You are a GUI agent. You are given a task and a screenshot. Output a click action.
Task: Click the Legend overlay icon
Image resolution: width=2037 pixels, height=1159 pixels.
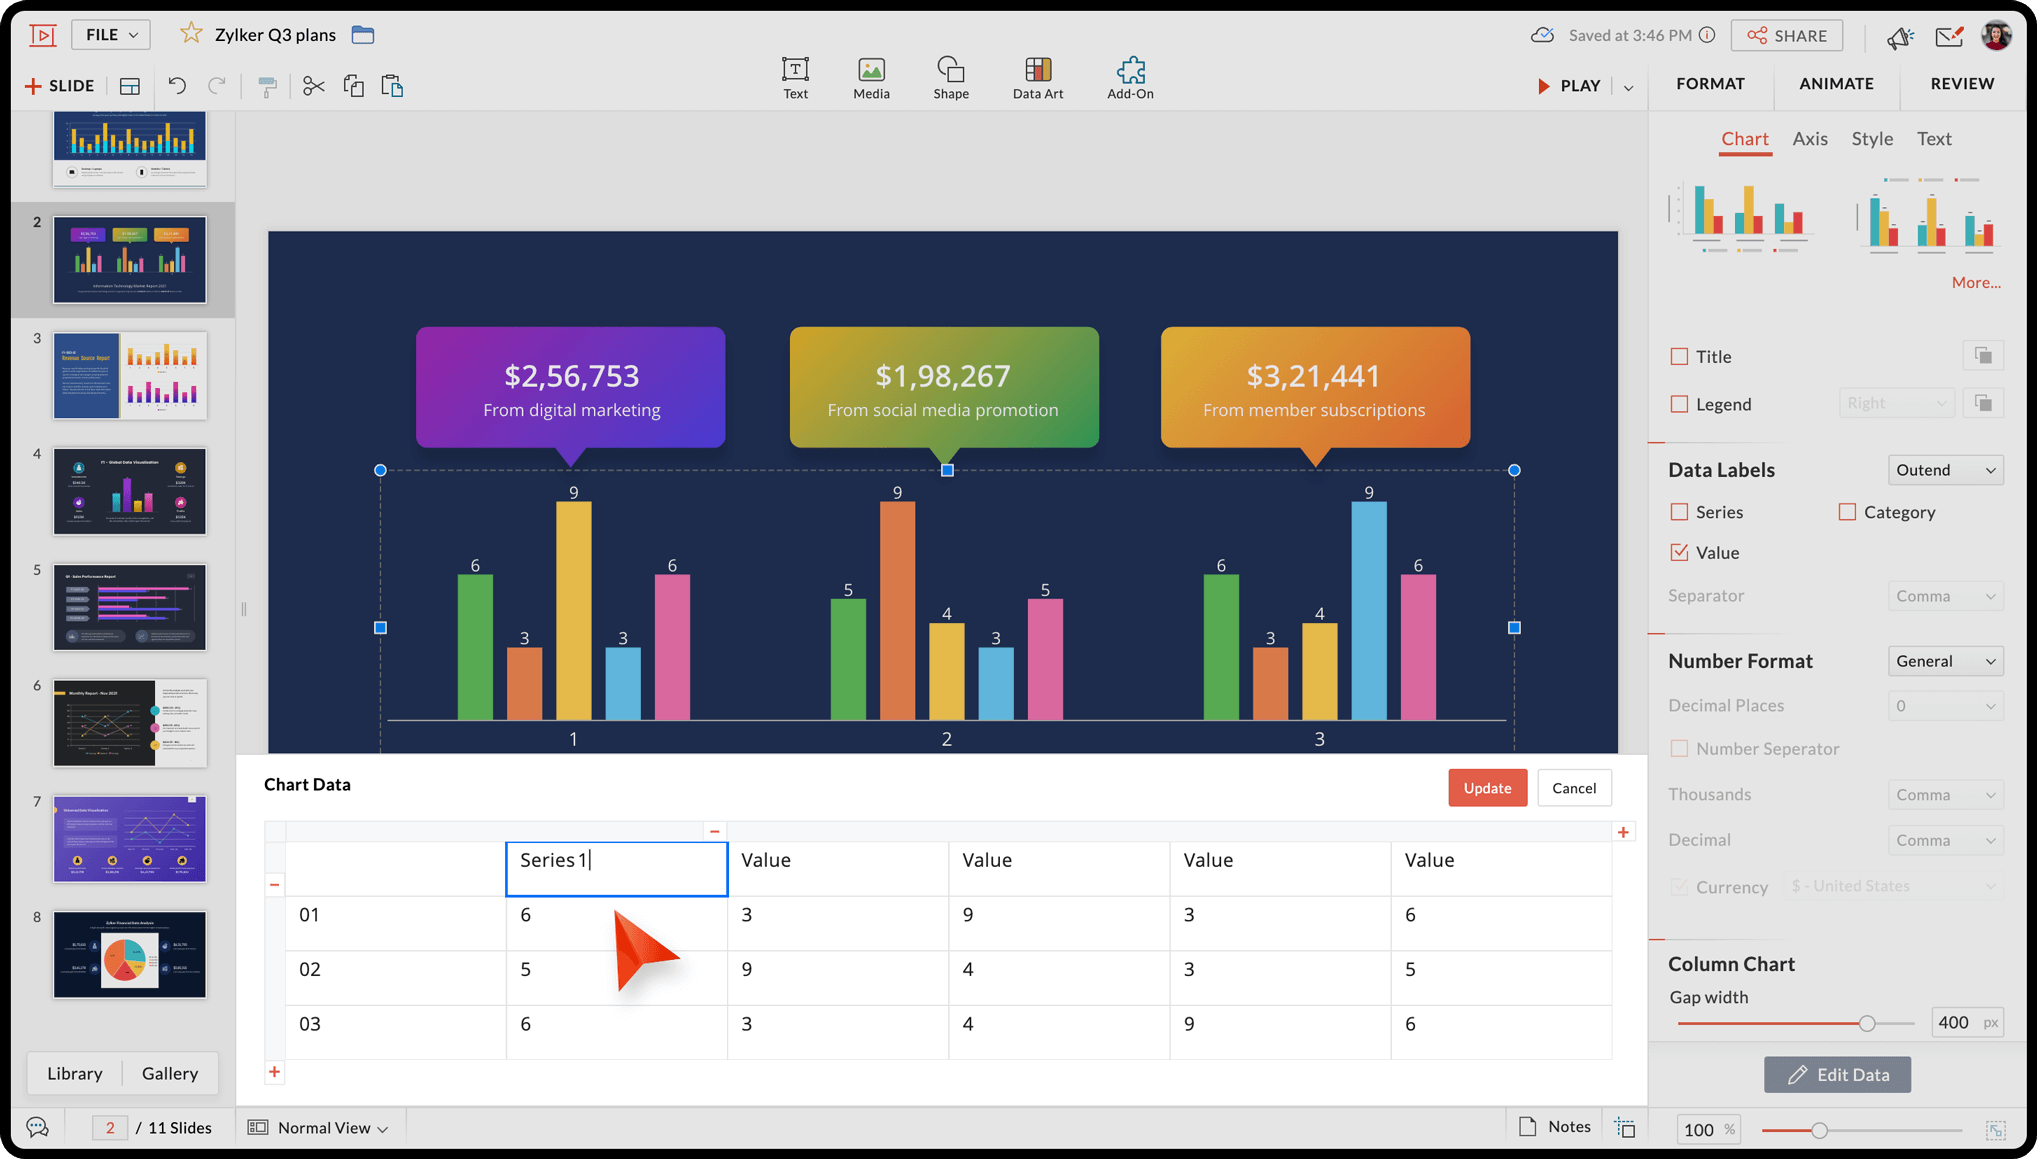[x=1983, y=403]
